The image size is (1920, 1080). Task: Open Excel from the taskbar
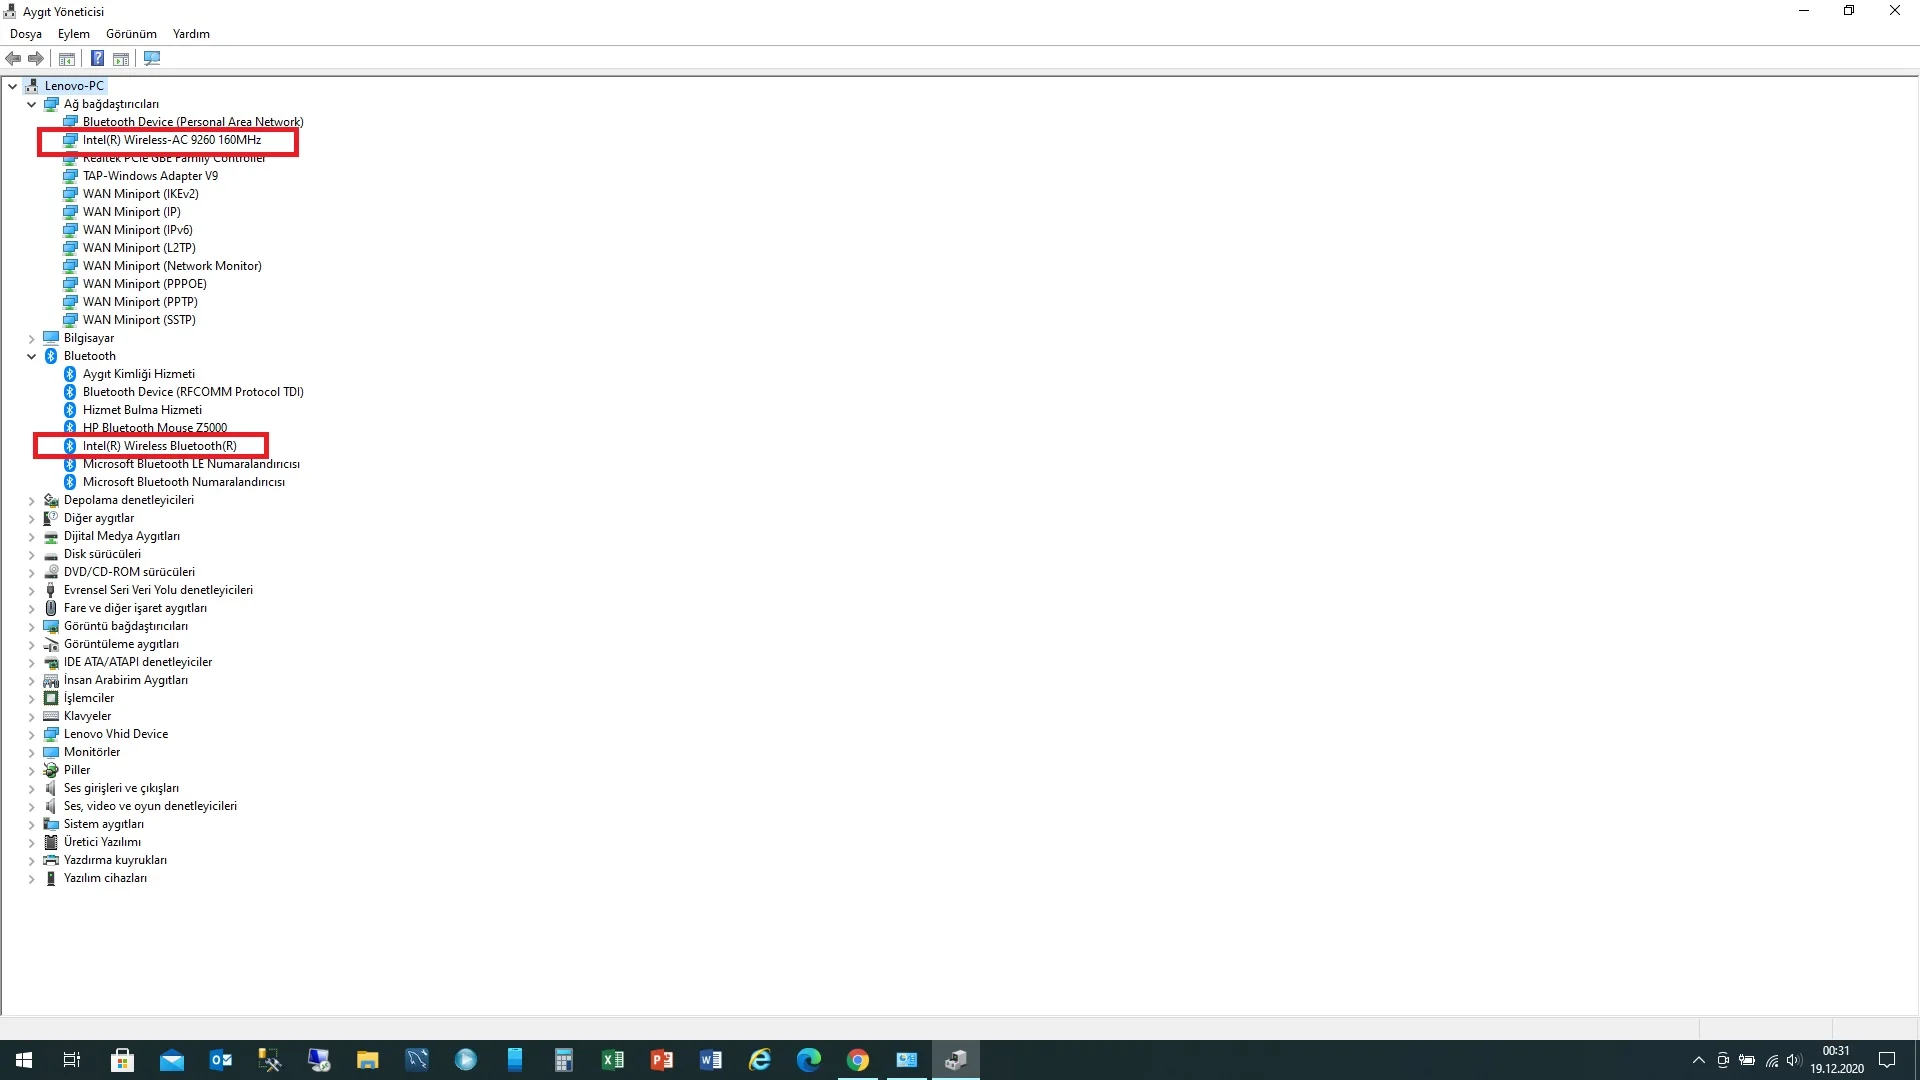pos(612,1060)
